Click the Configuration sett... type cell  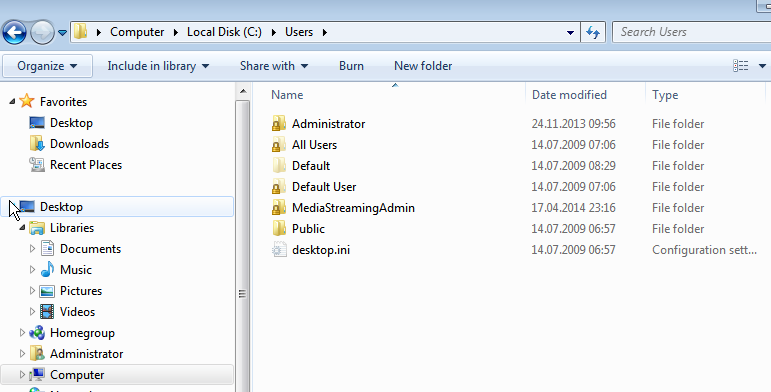tap(704, 250)
